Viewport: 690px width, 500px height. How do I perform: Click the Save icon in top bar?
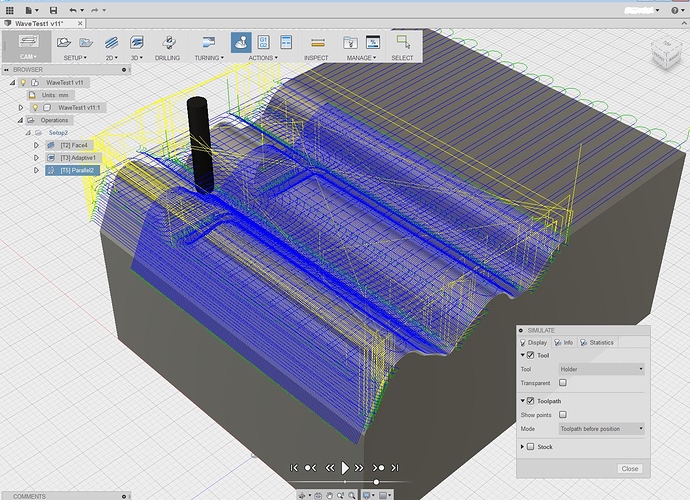pyautogui.click(x=53, y=10)
